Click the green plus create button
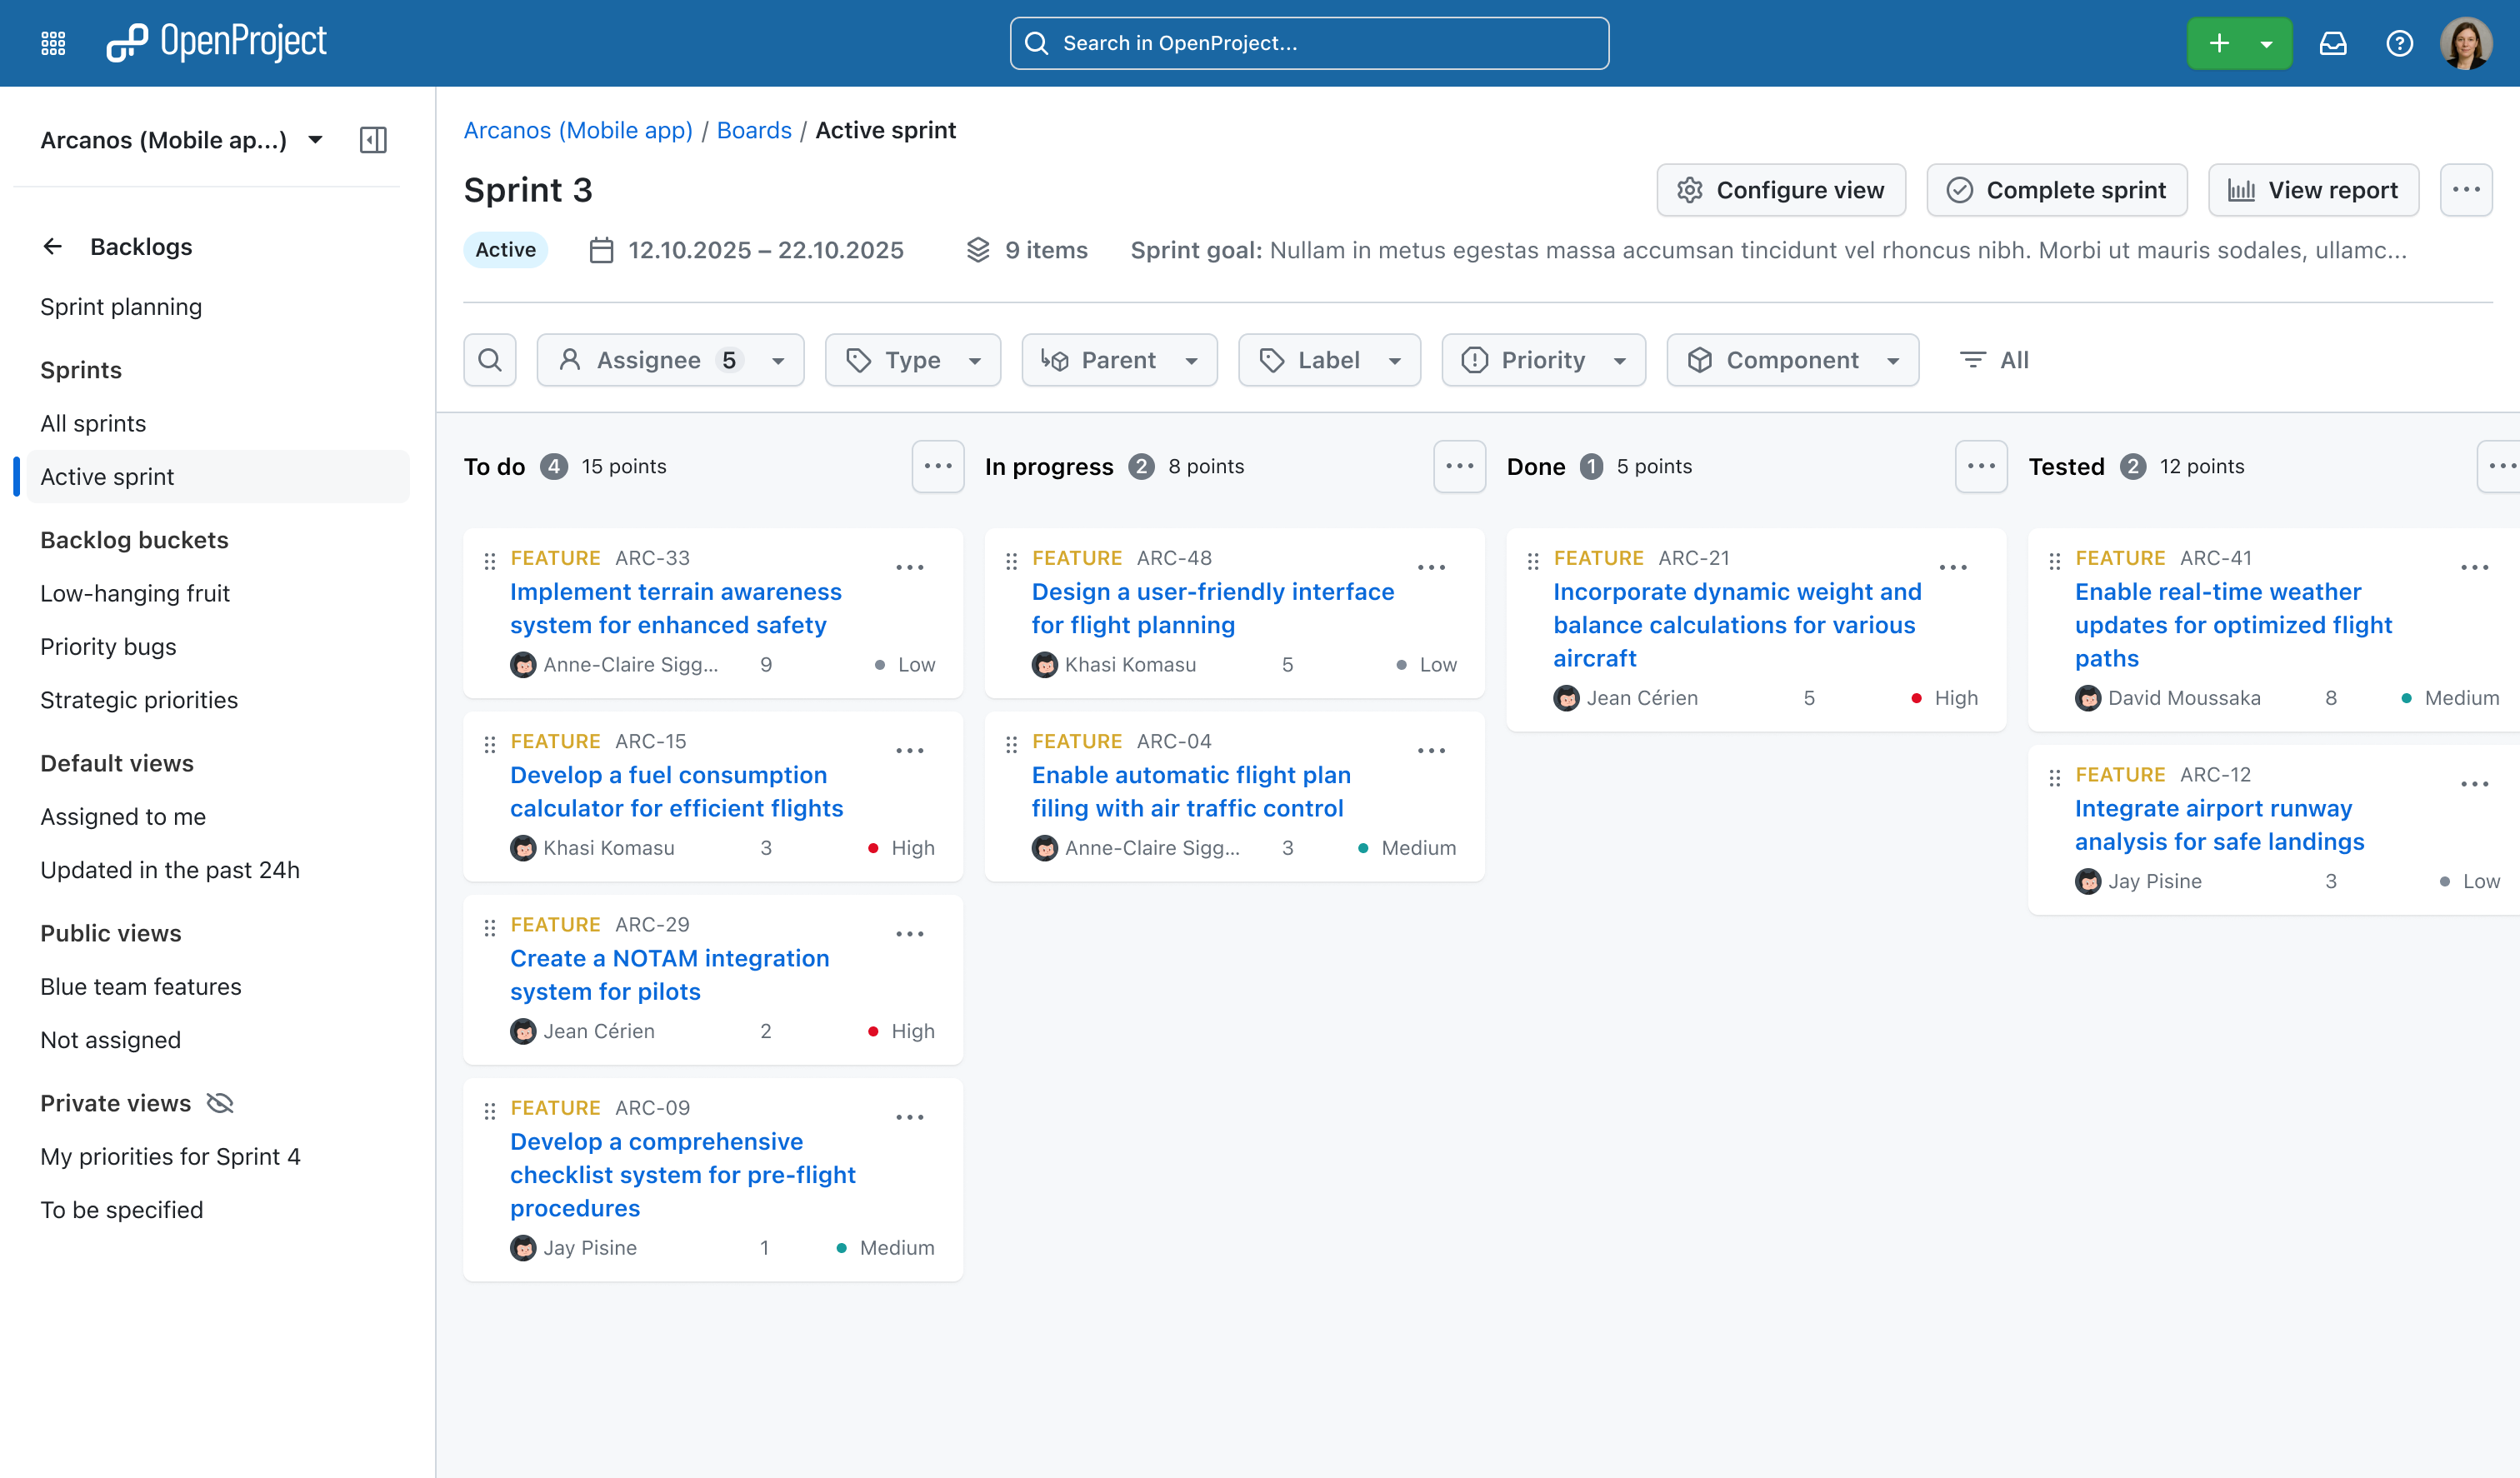2520x1478 pixels. [x=2219, y=43]
